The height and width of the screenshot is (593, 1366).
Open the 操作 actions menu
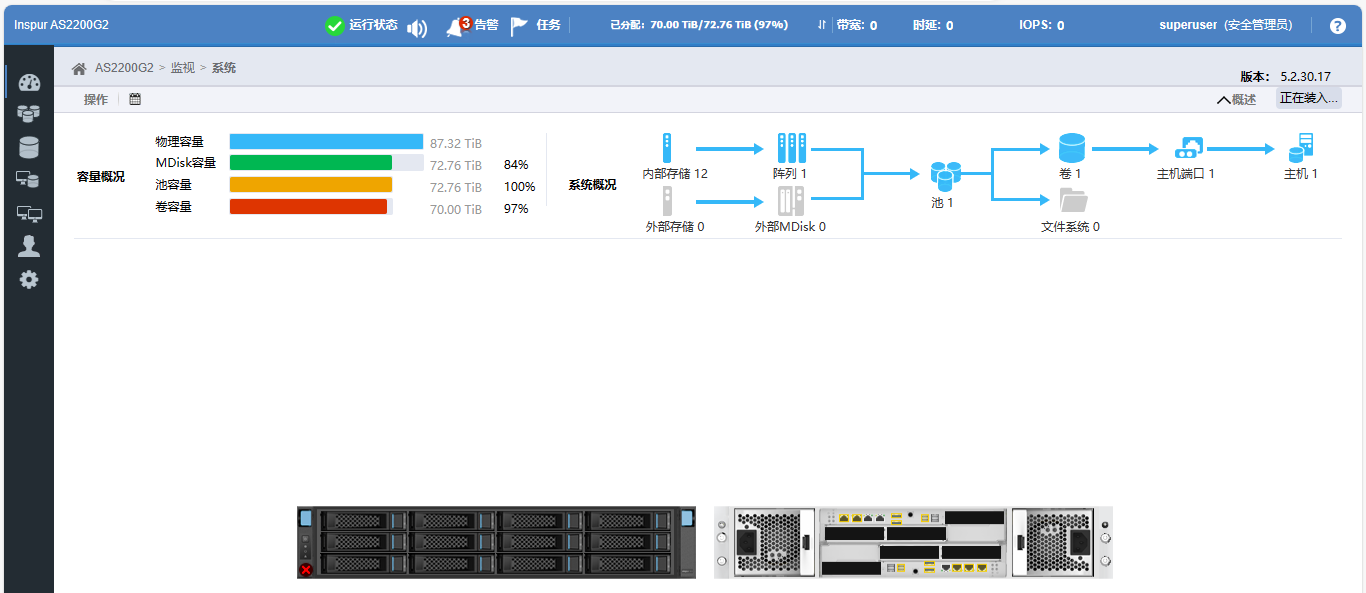pos(96,99)
